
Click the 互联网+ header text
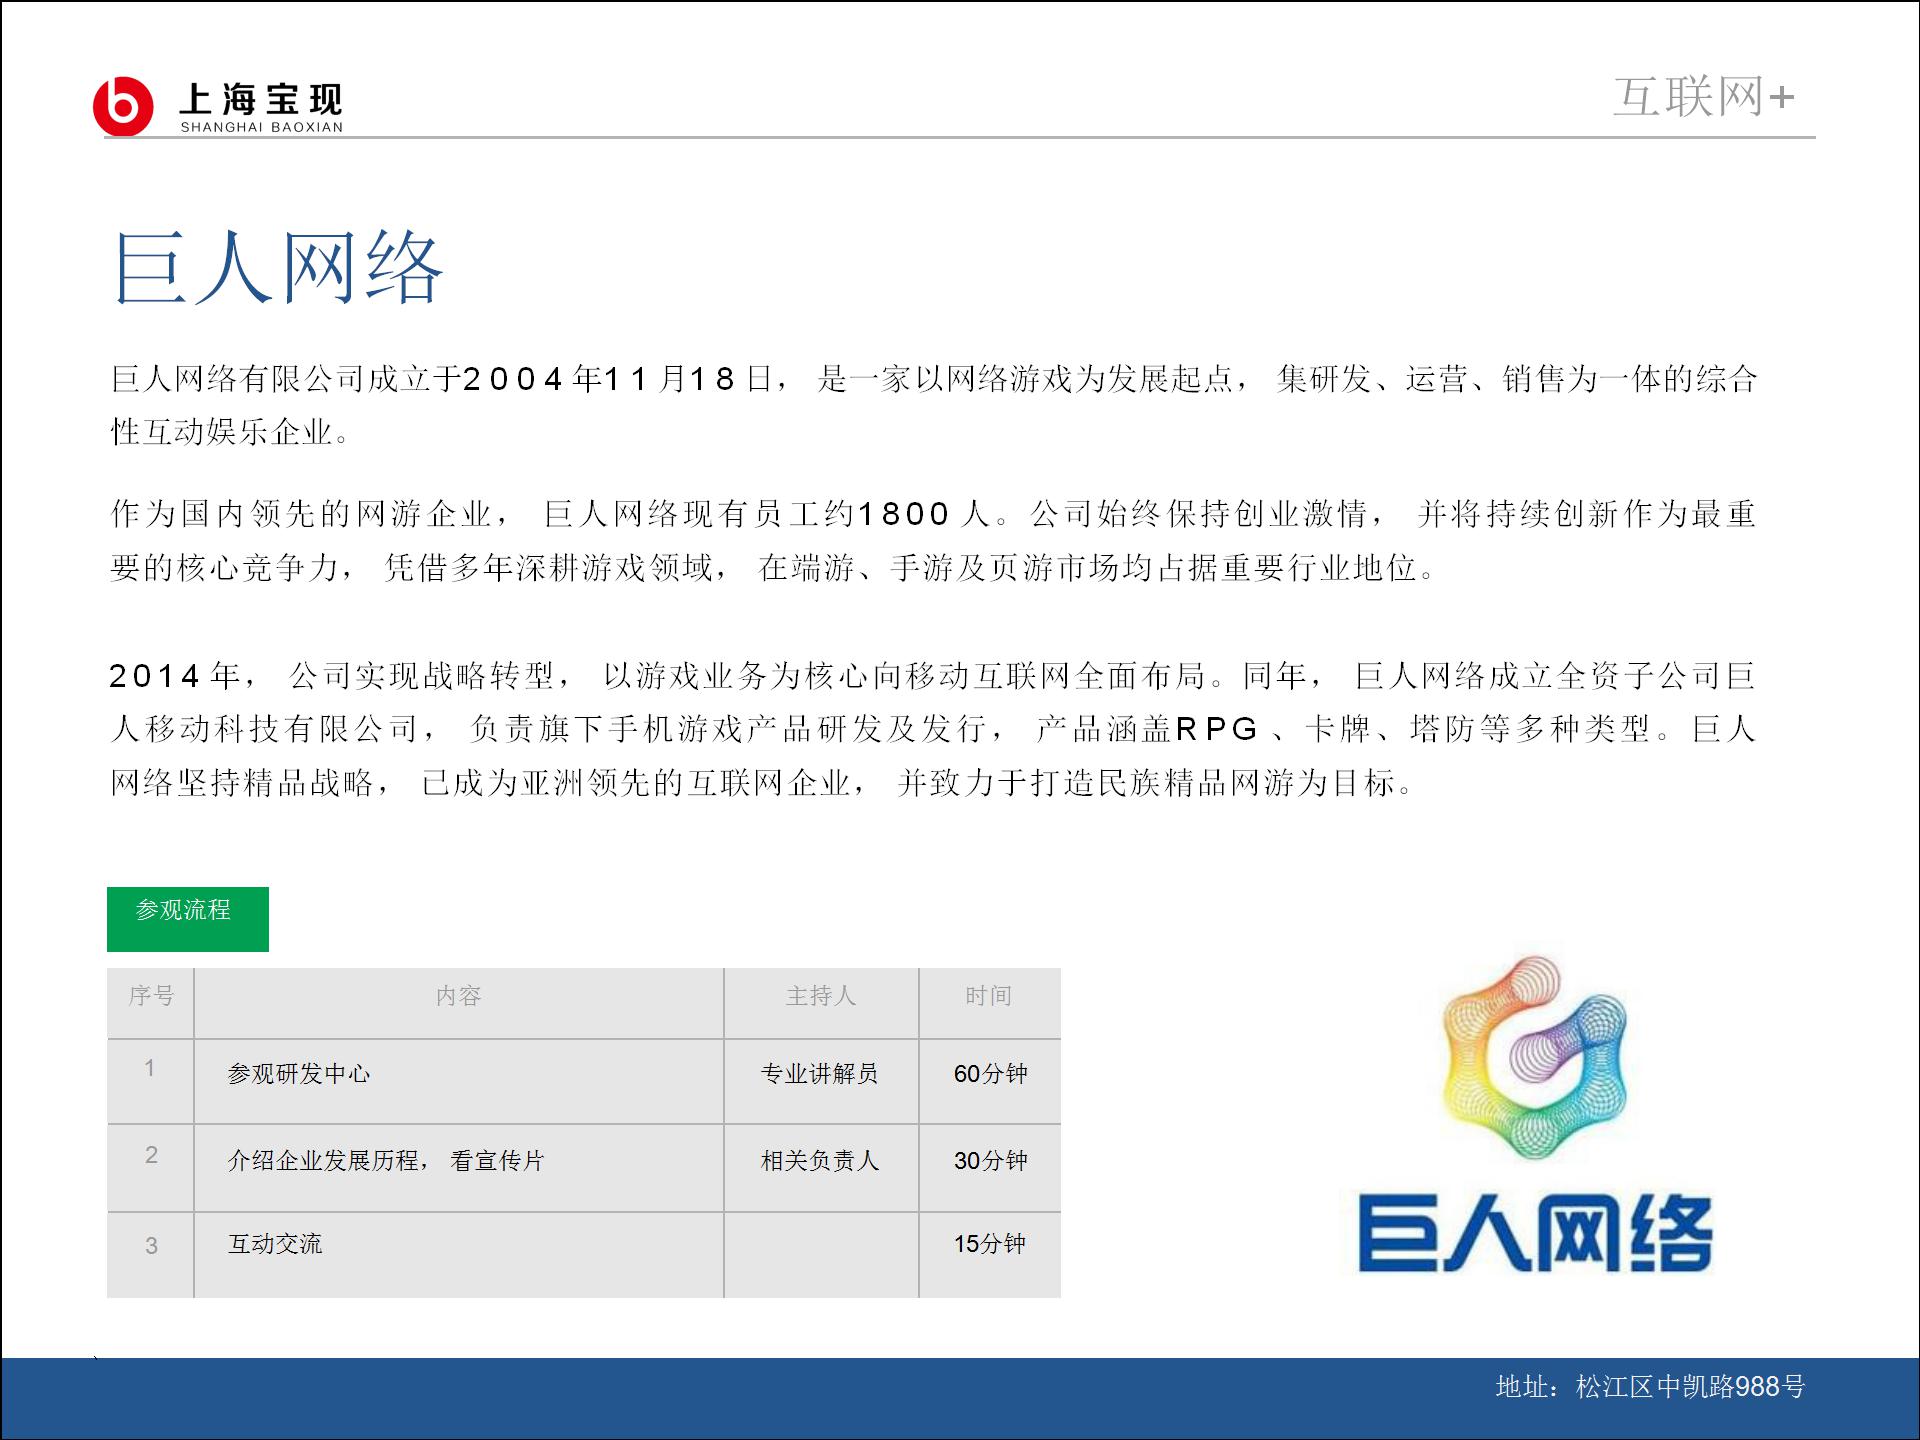[x=1704, y=97]
